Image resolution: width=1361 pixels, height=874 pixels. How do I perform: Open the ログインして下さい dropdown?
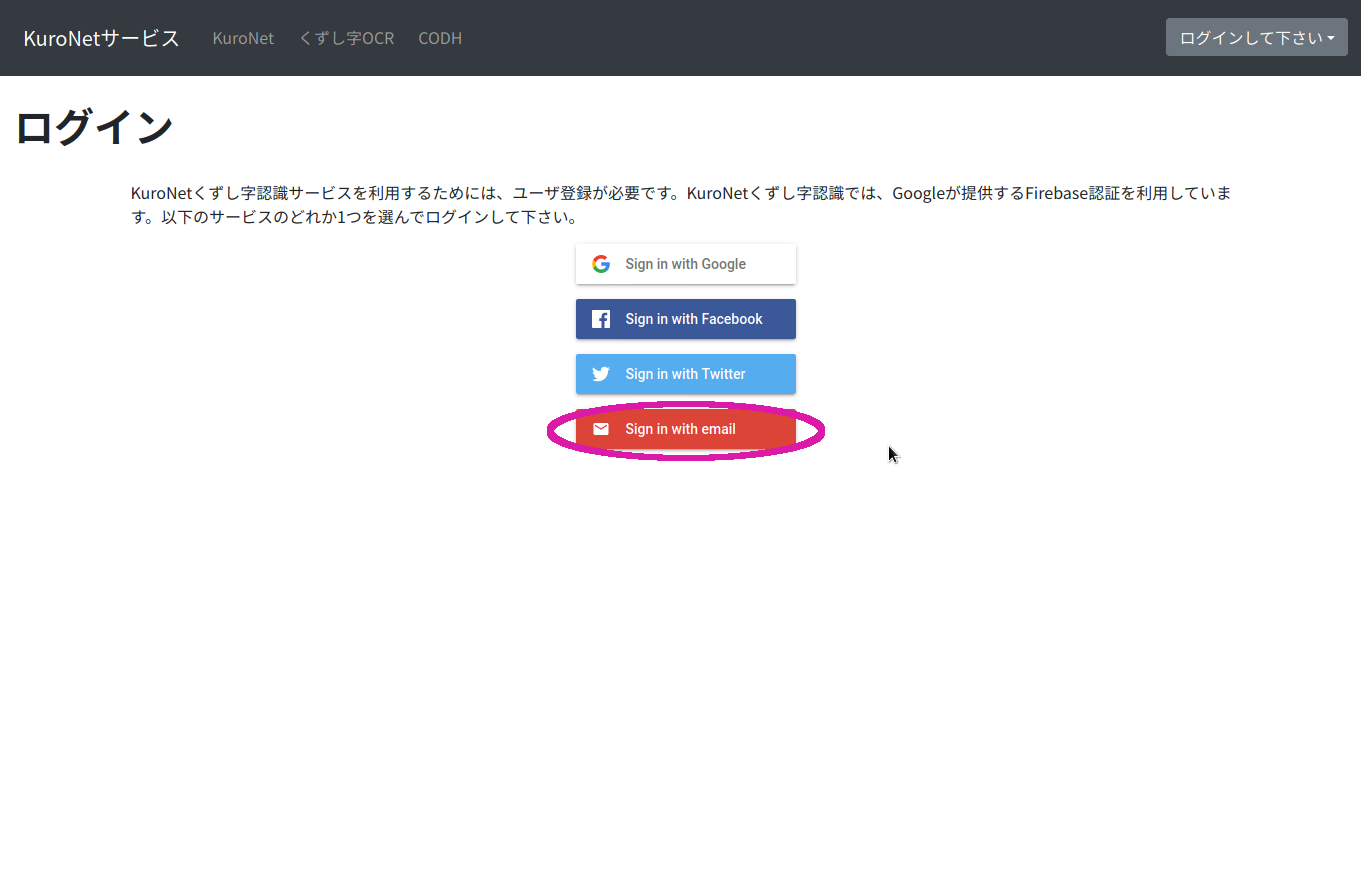[x=1256, y=36]
